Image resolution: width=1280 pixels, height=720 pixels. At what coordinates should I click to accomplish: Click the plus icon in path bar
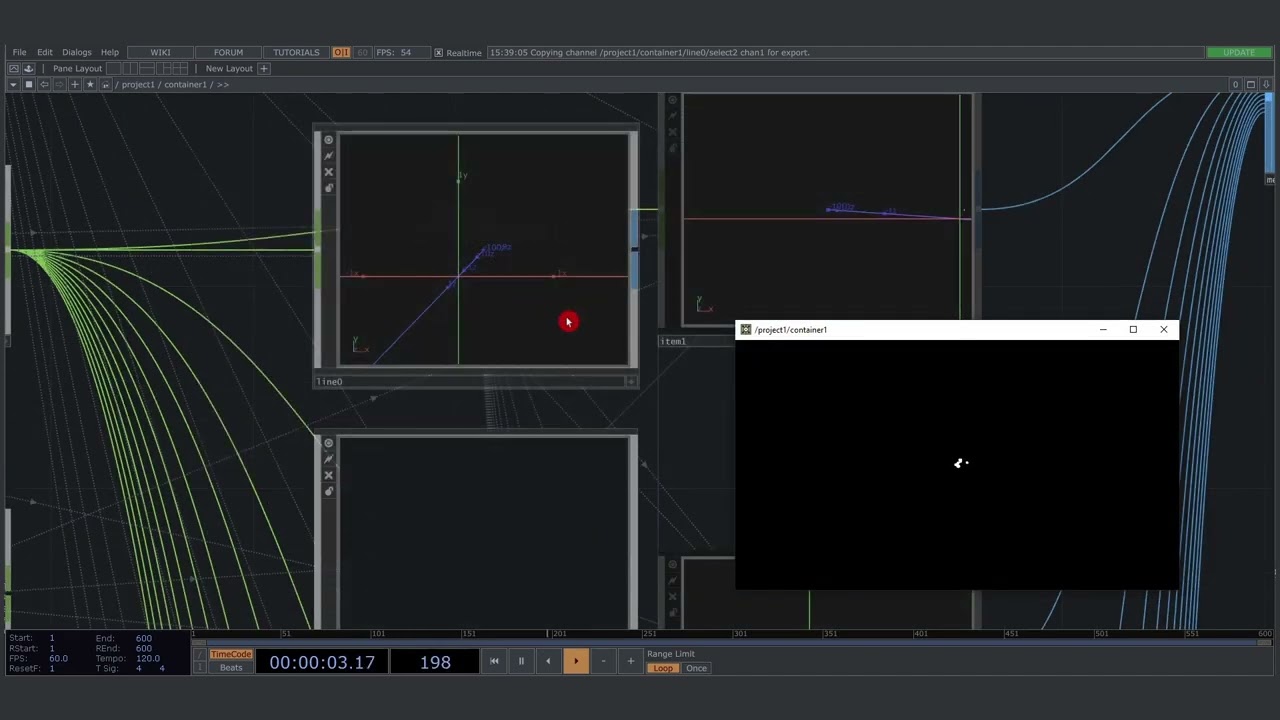[74, 84]
